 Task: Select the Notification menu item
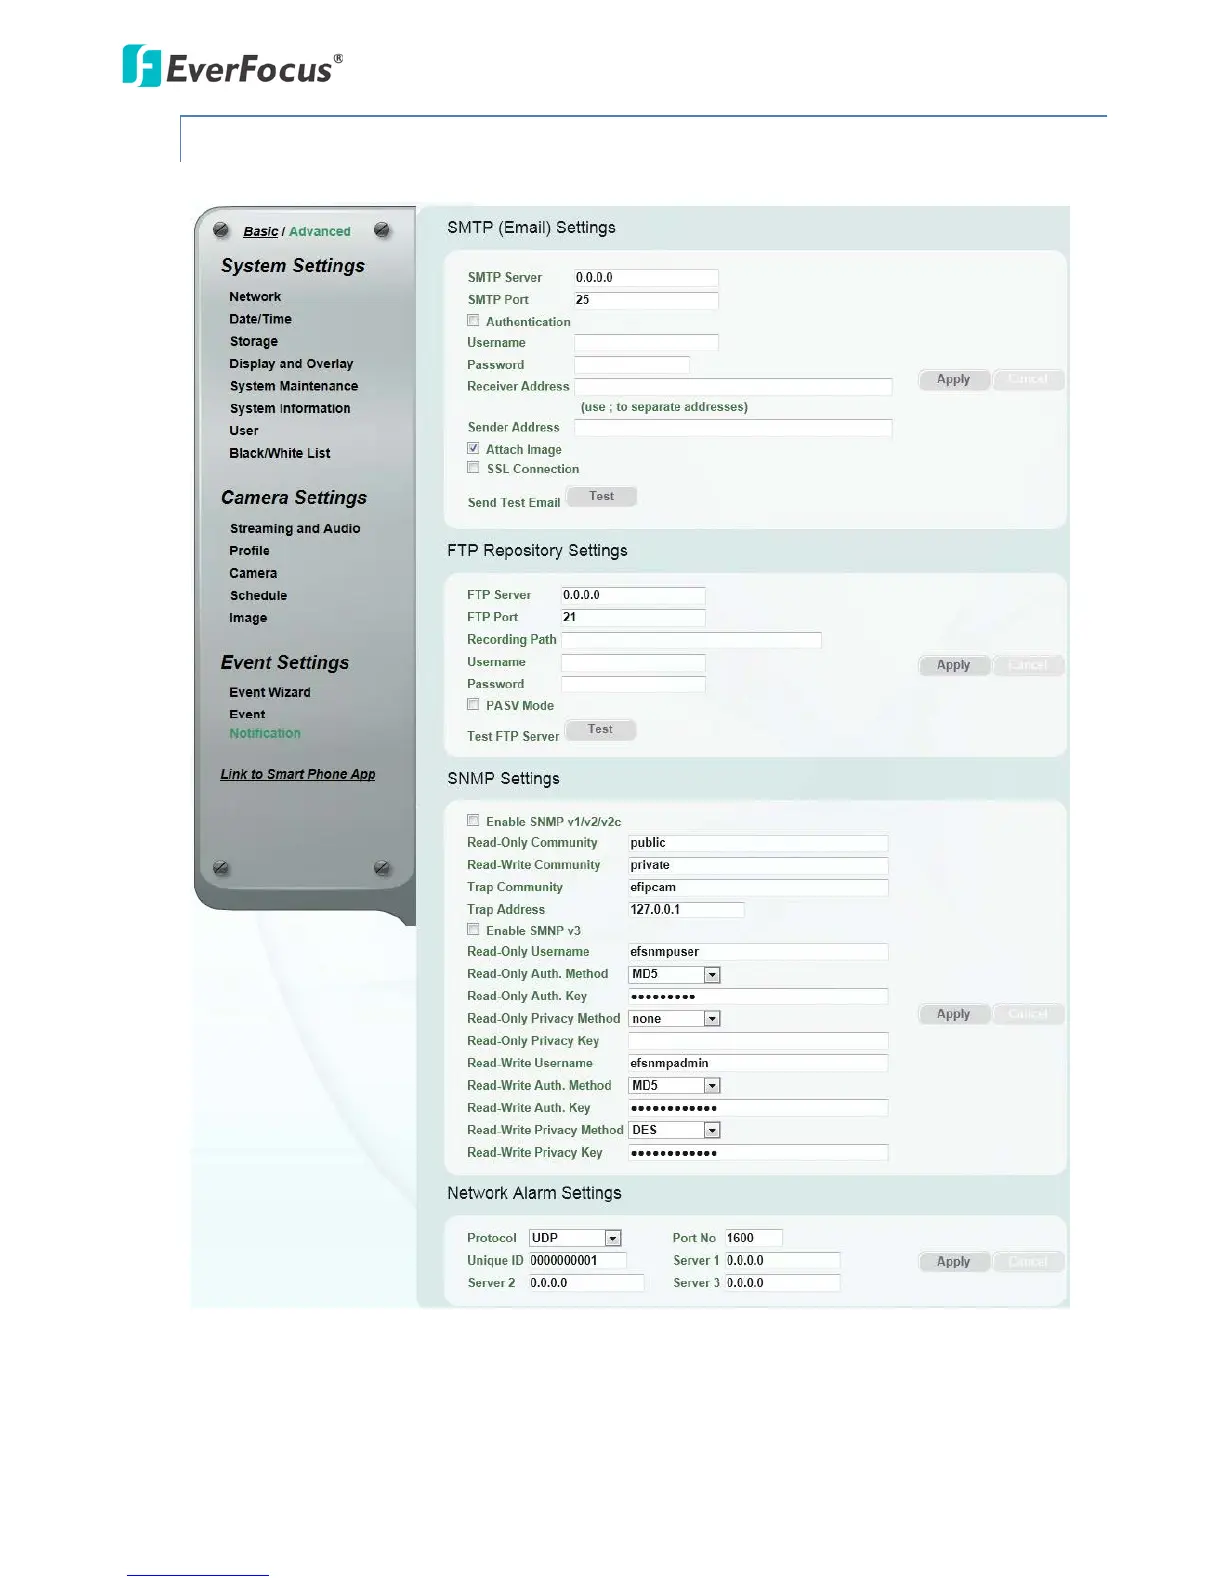[x=265, y=733]
